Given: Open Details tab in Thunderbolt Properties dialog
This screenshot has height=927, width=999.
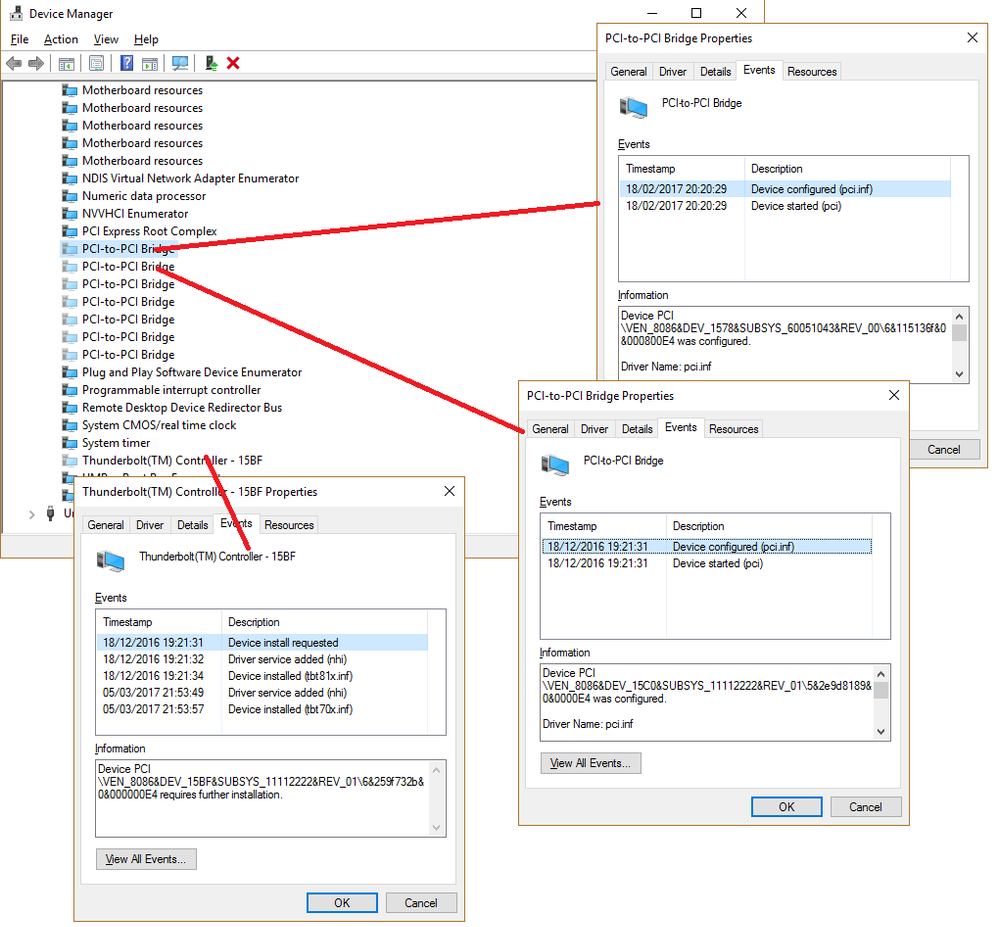Looking at the screenshot, I should pyautogui.click(x=192, y=525).
